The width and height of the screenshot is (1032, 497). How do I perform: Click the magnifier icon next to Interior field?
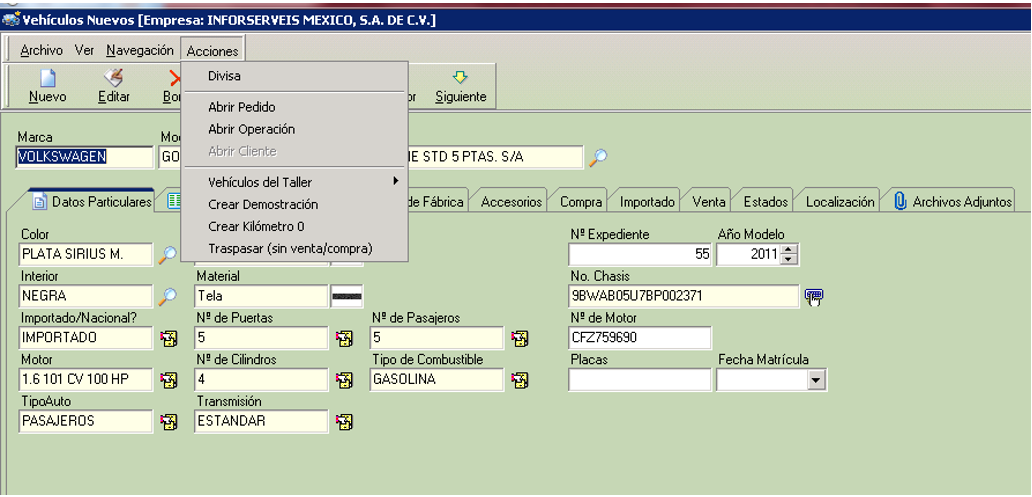168,296
